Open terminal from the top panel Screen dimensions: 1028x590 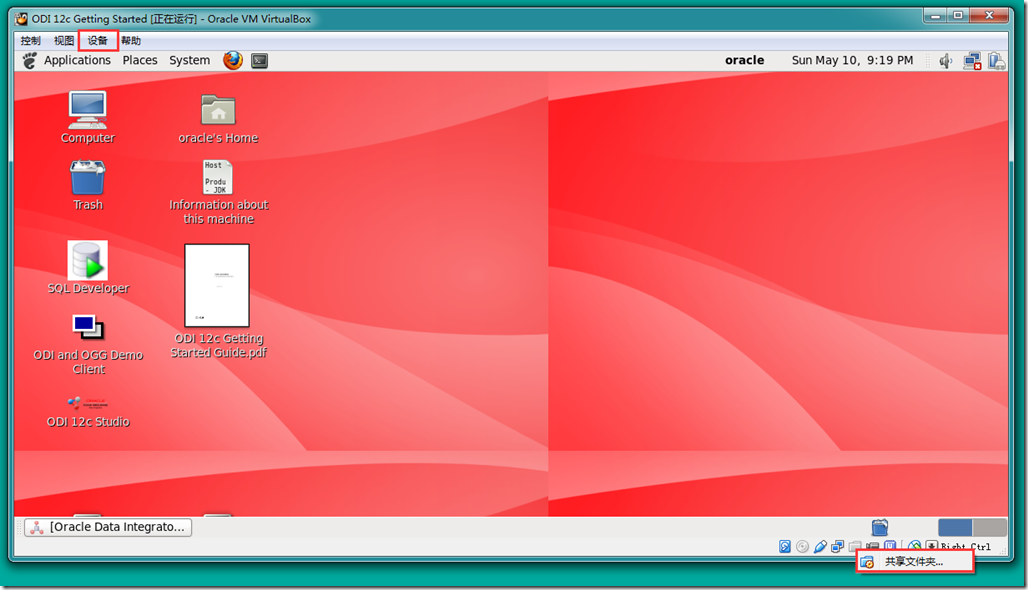259,60
